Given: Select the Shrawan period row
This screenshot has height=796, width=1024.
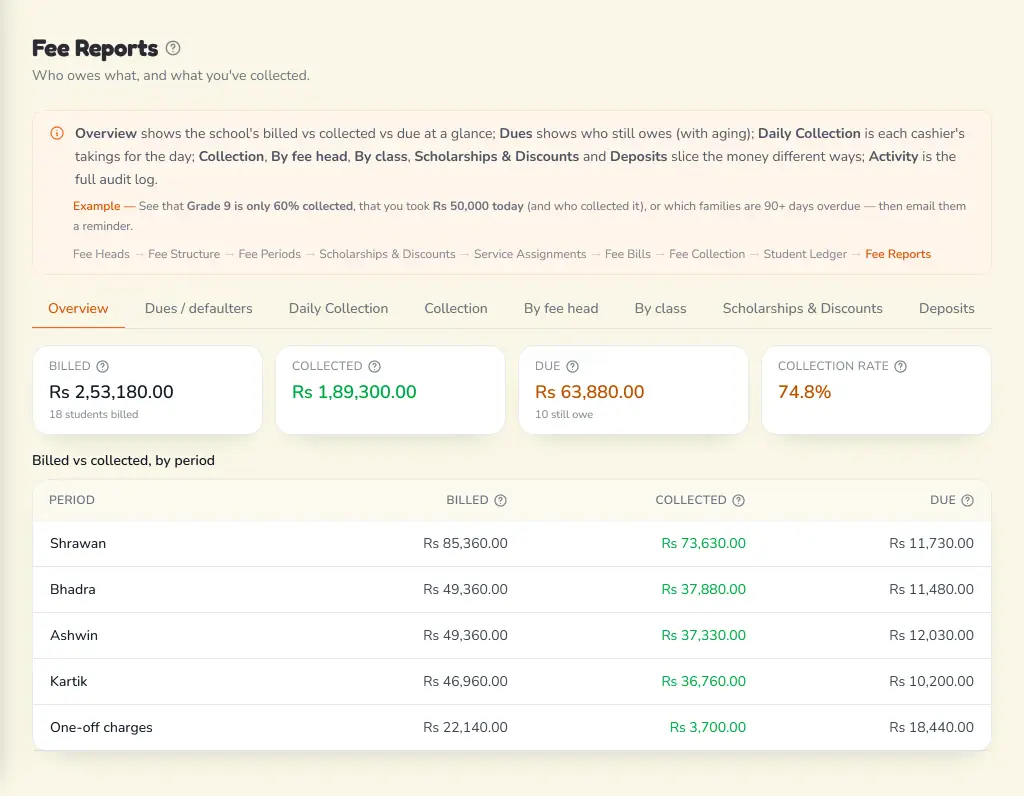Looking at the screenshot, I should [512, 543].
